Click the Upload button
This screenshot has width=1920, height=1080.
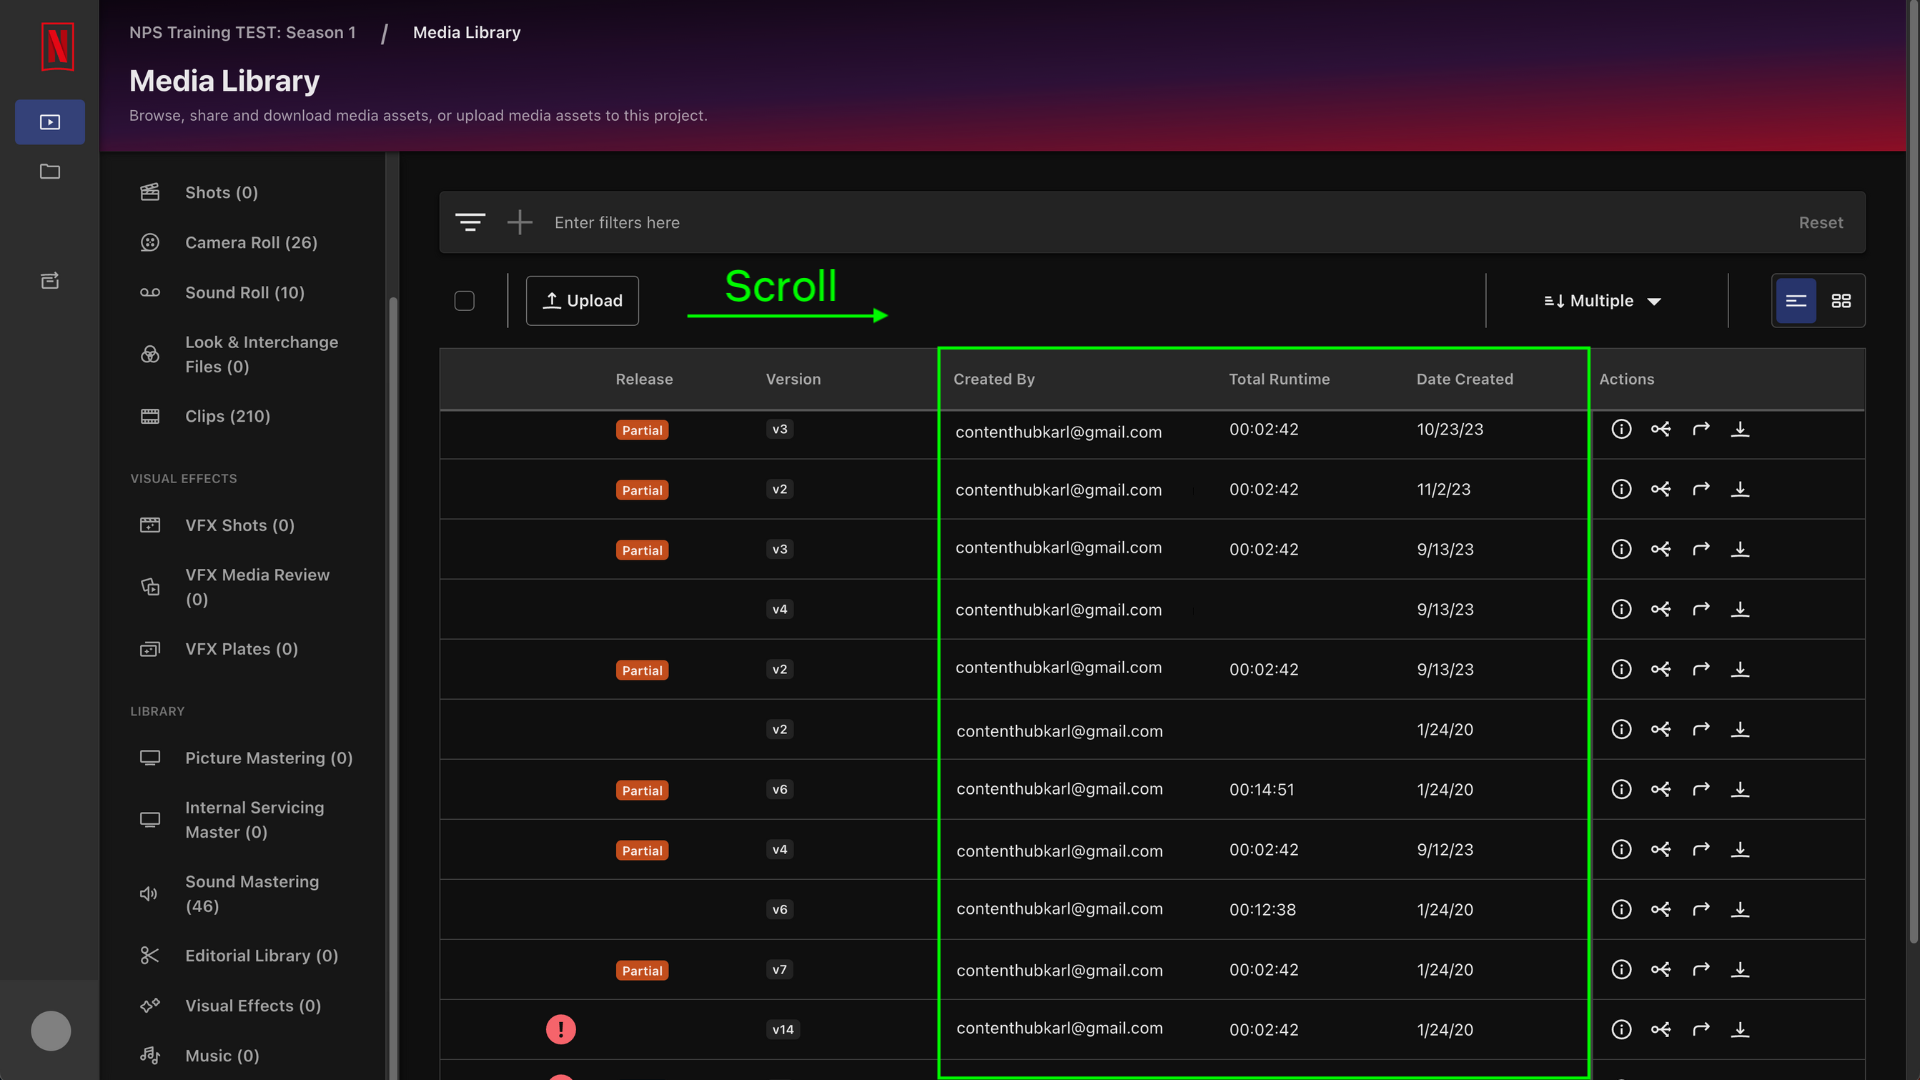point(582,301)
